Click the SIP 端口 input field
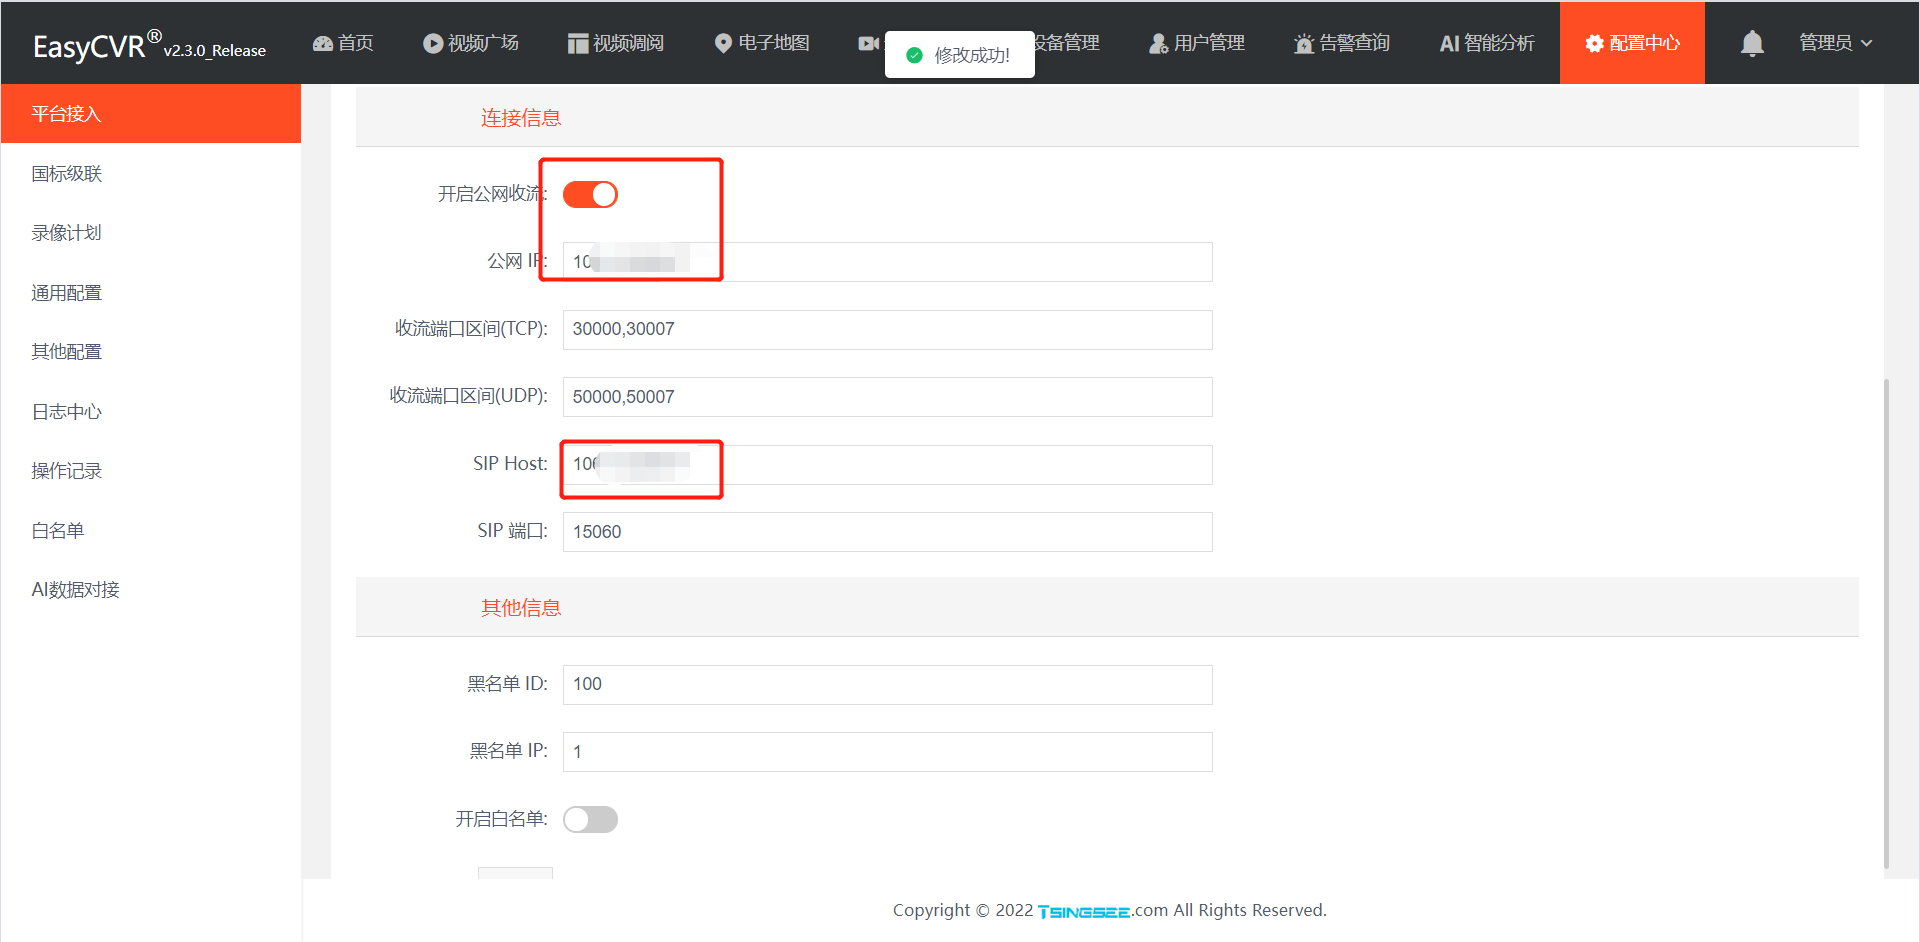Image resolution: width=1920 pixels, height=942 pixels. click(x=888, y=532)
